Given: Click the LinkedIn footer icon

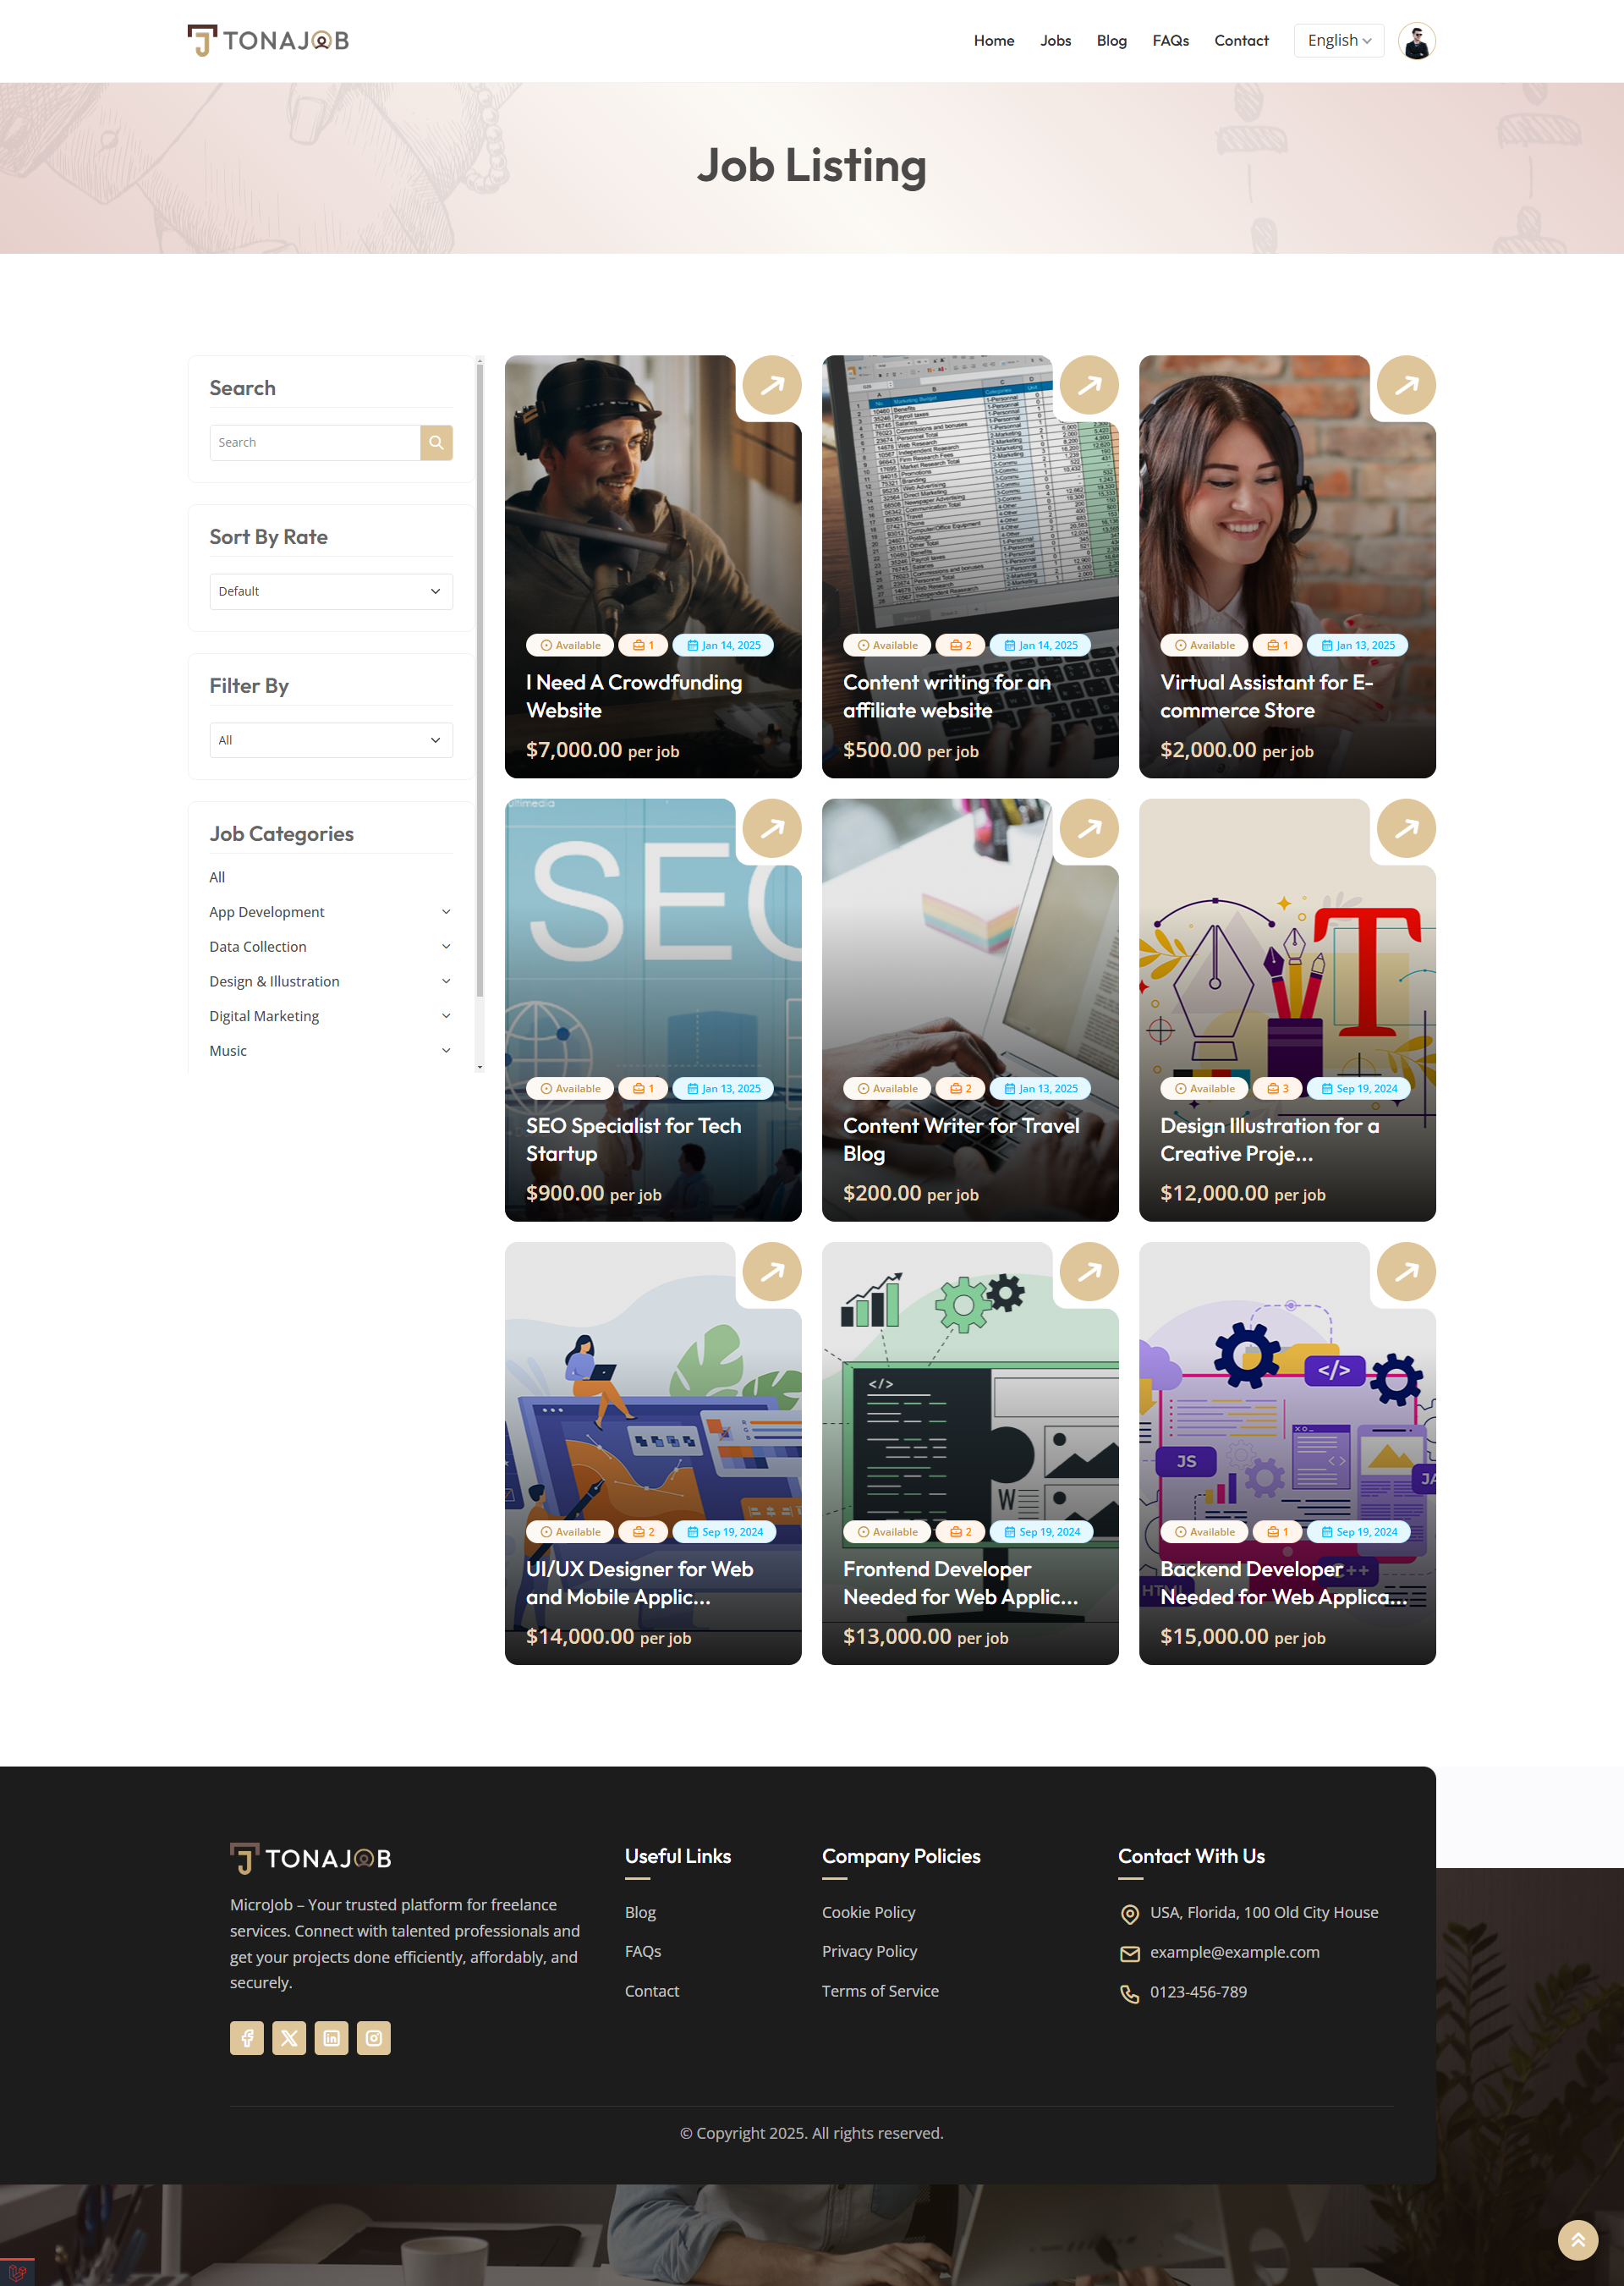Looking at the screenshot, I should pyautogui.click(x=331, y=2037).
